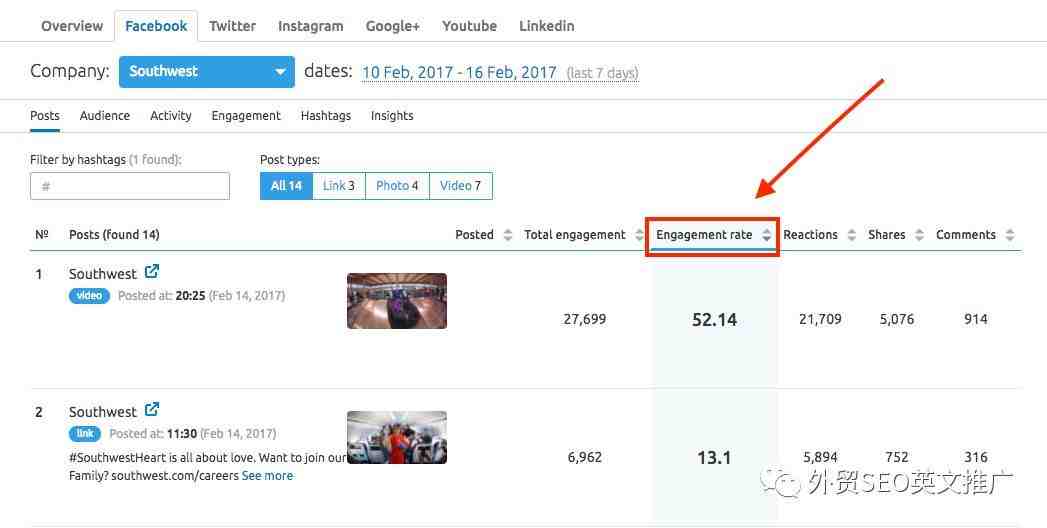The height and width of the screenshot is (528, 1047).
Task: Sort by Reactions column arrows
Action: (x=851, y=235)
